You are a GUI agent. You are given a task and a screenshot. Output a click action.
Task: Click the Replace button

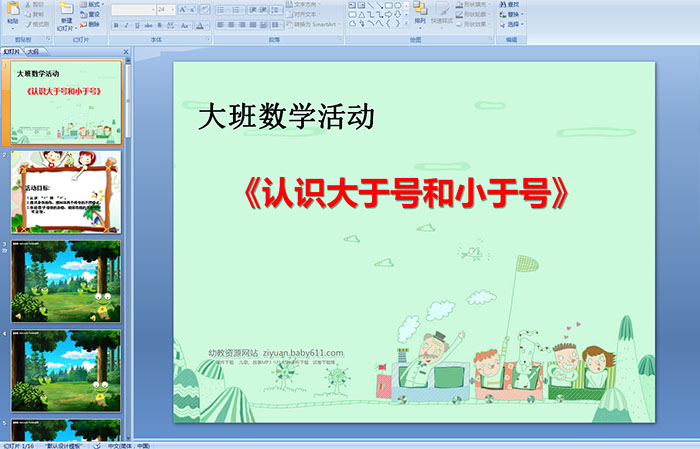click(512, 15)
